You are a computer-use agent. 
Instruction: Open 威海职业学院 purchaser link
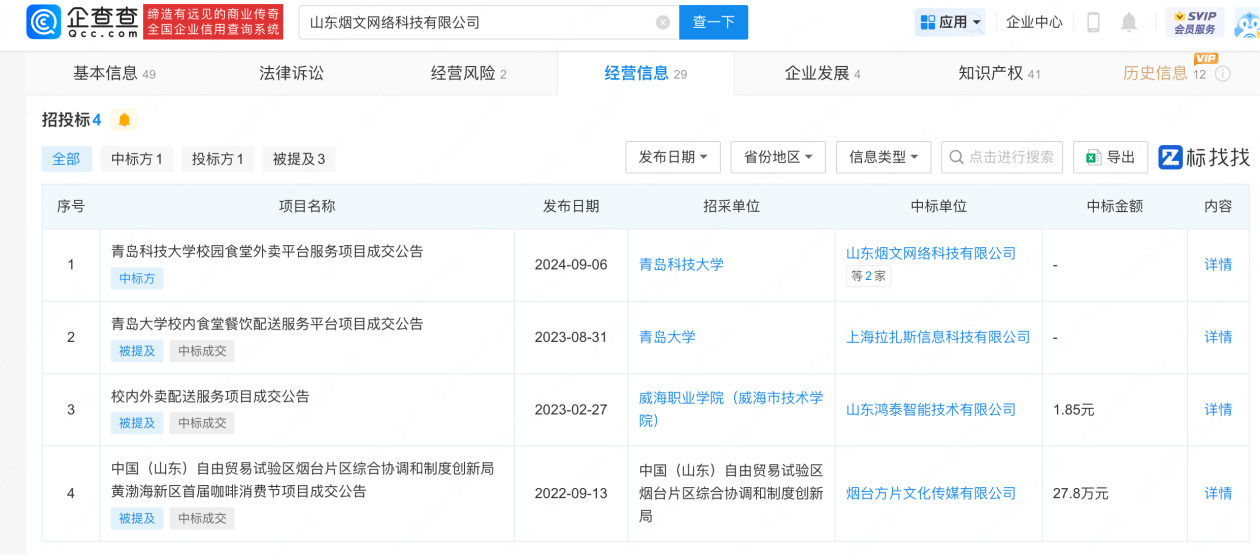point(731,409)
